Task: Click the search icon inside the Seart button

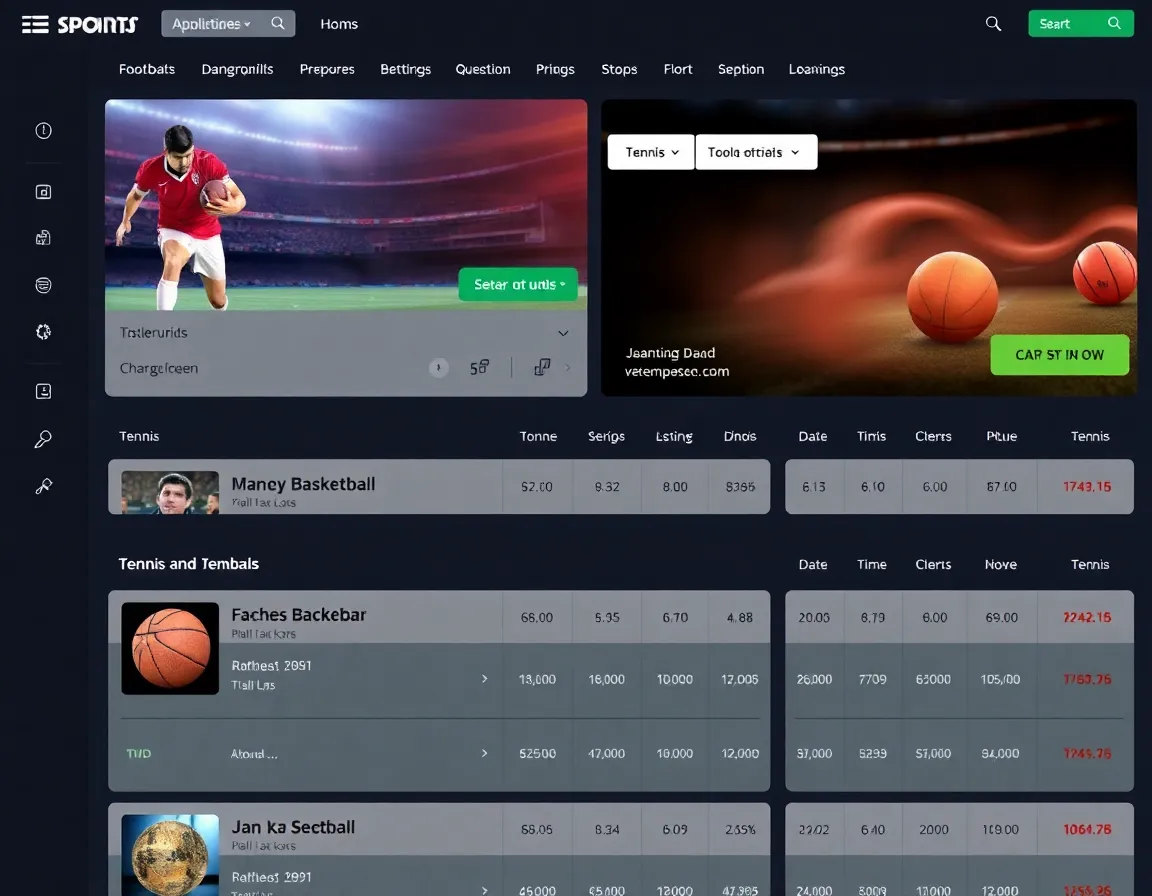Action: (1114, 22)
